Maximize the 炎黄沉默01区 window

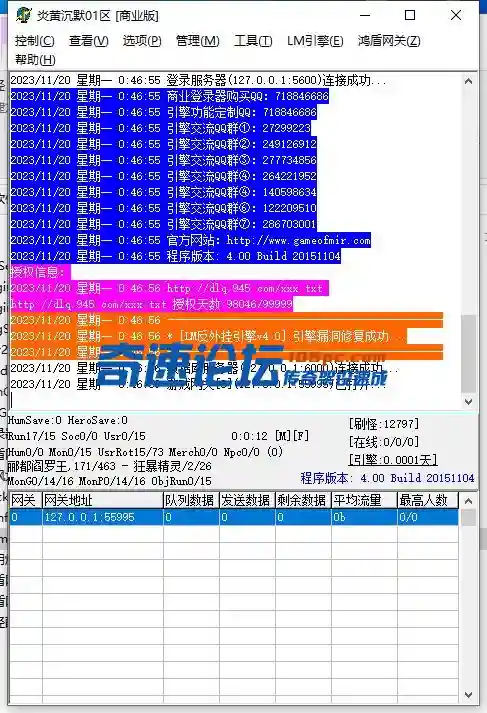point(410,15)
